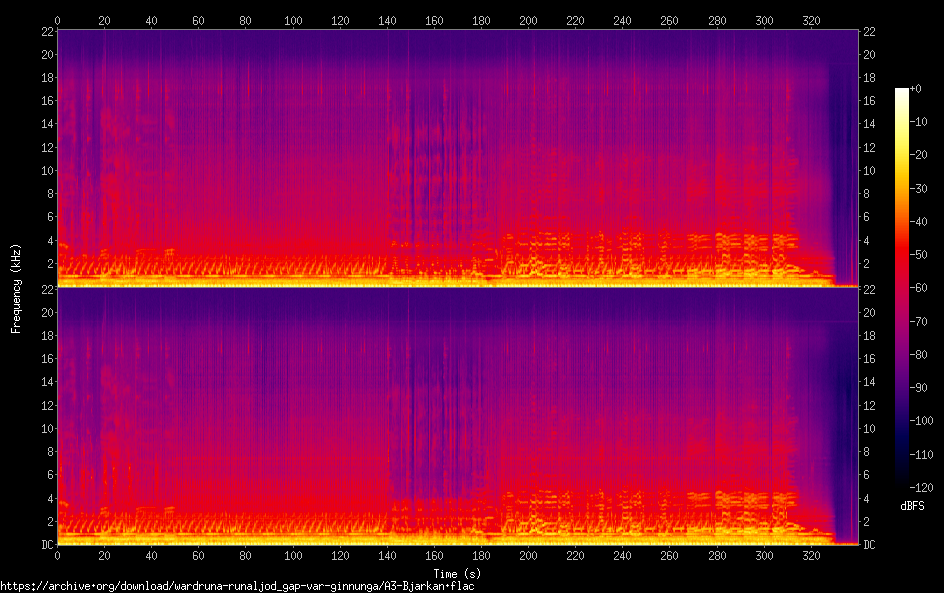Image resolution: width=944 pixels, height=593 pixels.
Task: Click the 100 tick on bottom time axis
Action: (293, 556)
